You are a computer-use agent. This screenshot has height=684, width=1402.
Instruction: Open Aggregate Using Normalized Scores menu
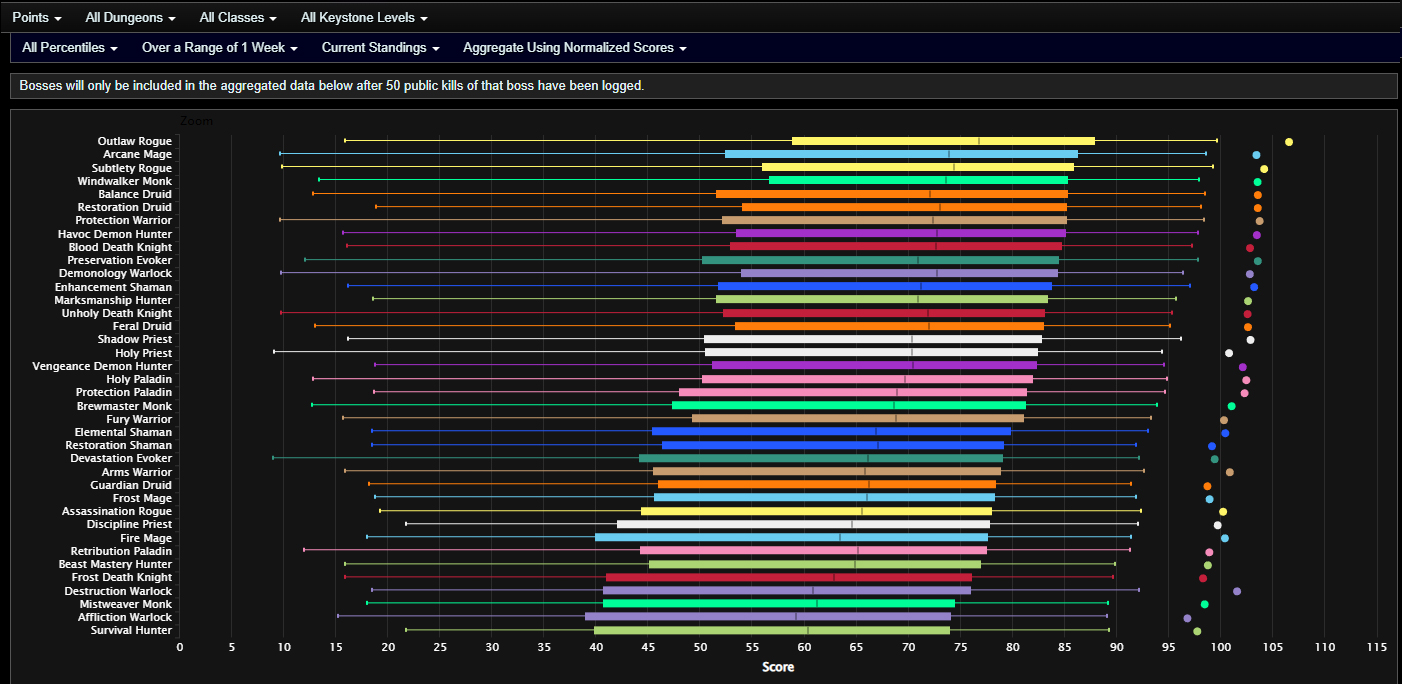click(x=575, y=48)
